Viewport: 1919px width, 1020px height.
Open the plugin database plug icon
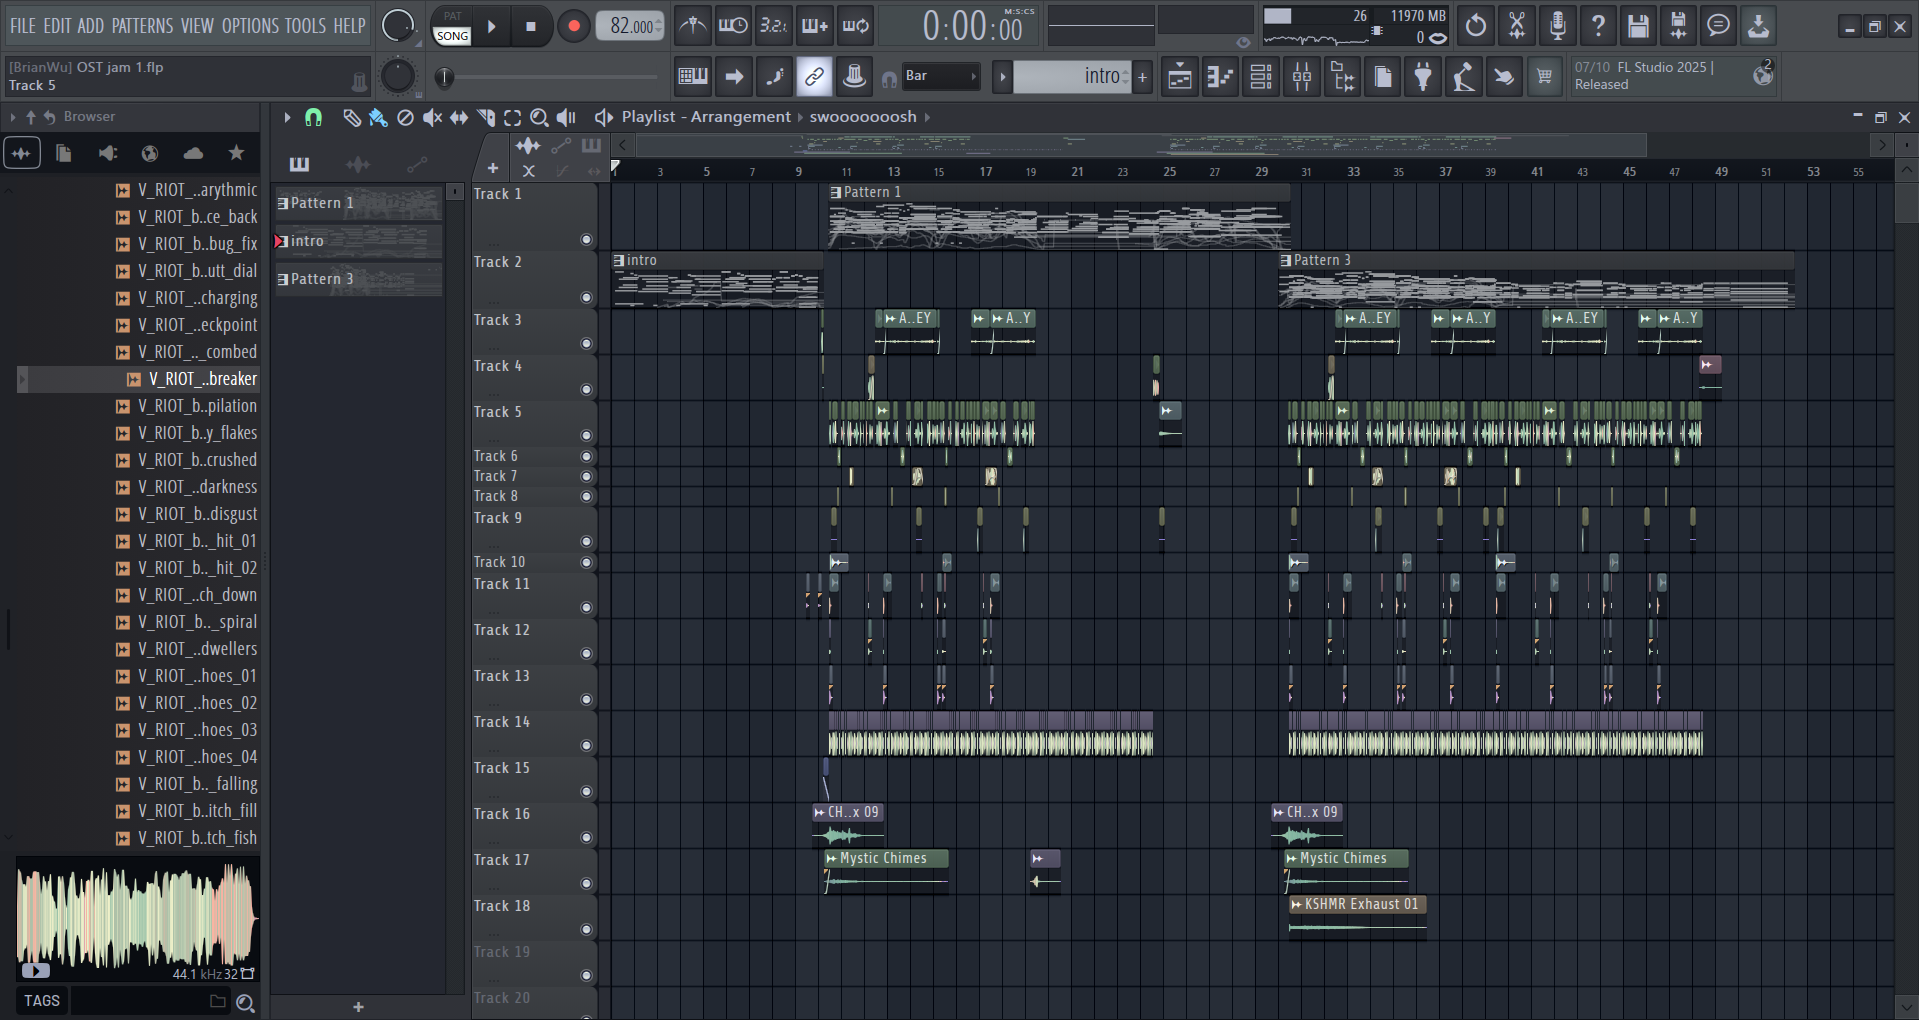point(1422,77)
